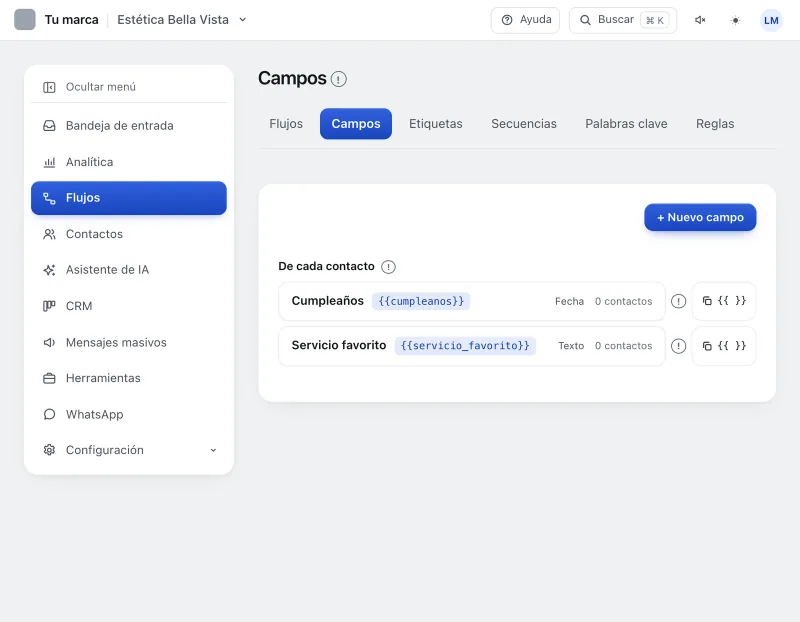The height and width of the screenshot is (622, 800).
Task: Click the info icon beside Campos heading
Action: click(x=339, y=79)
